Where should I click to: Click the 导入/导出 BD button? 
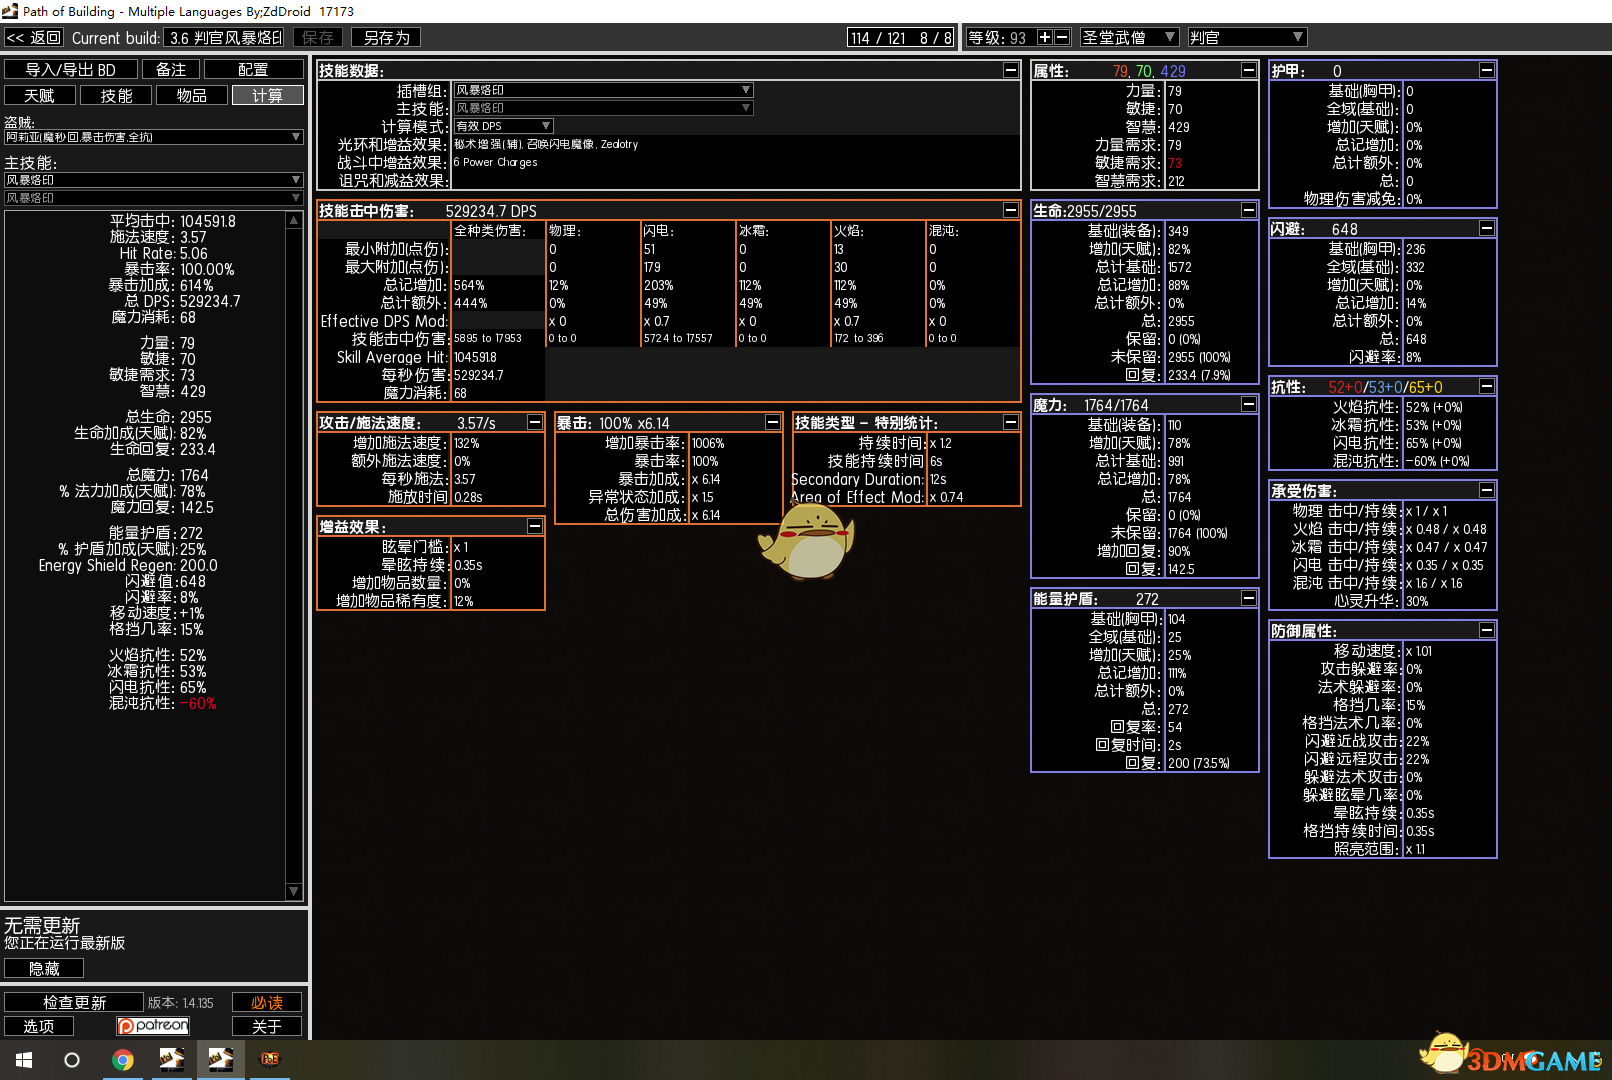(70, 69)
